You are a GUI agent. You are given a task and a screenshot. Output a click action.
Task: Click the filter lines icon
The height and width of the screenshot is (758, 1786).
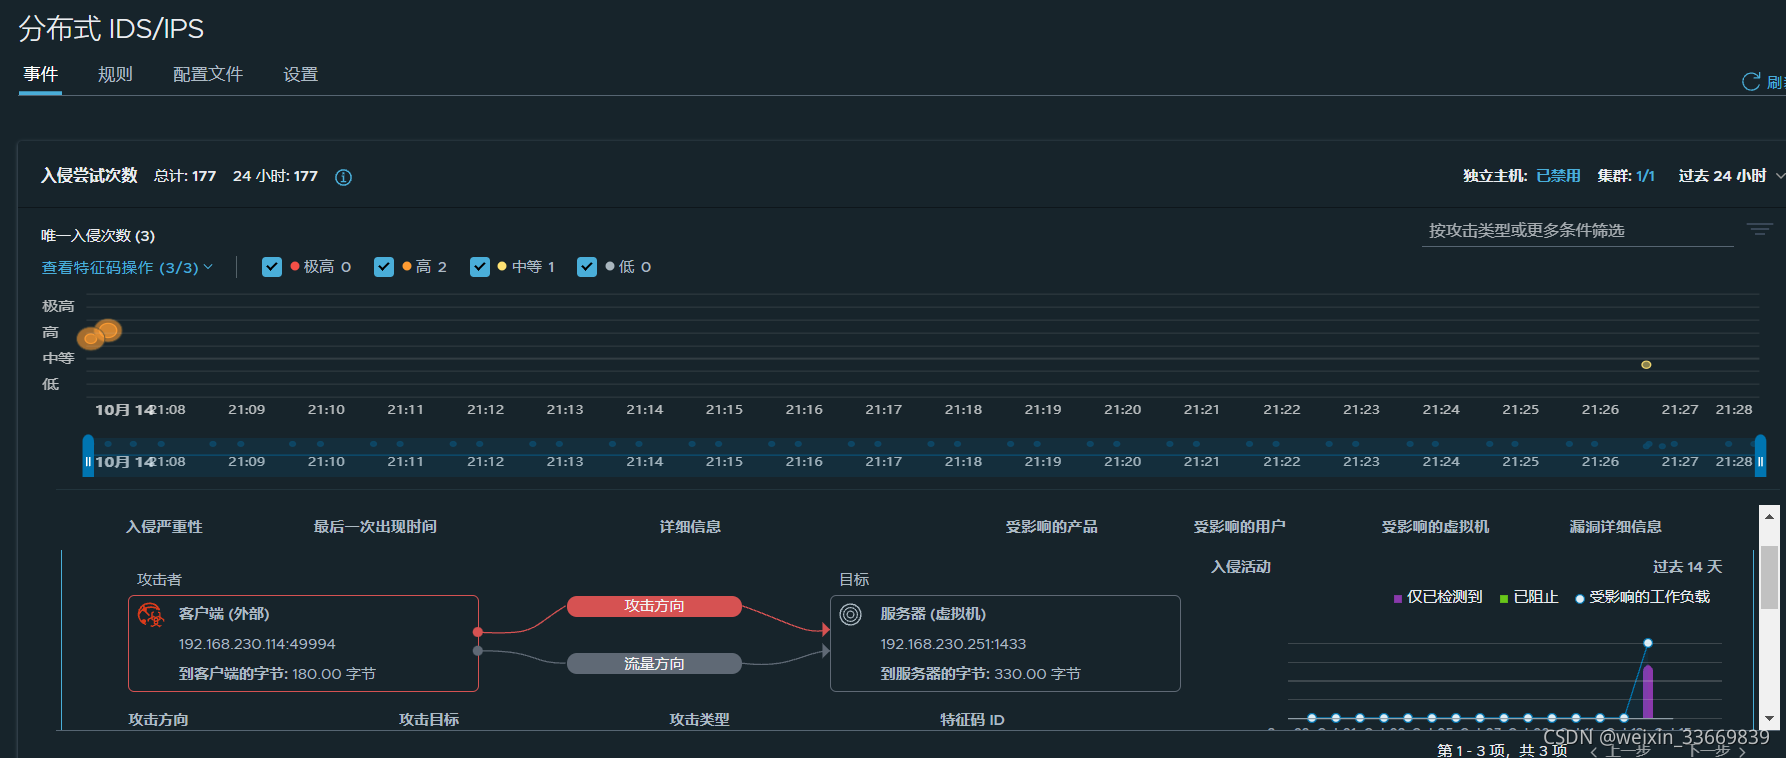coord(1759,230)
